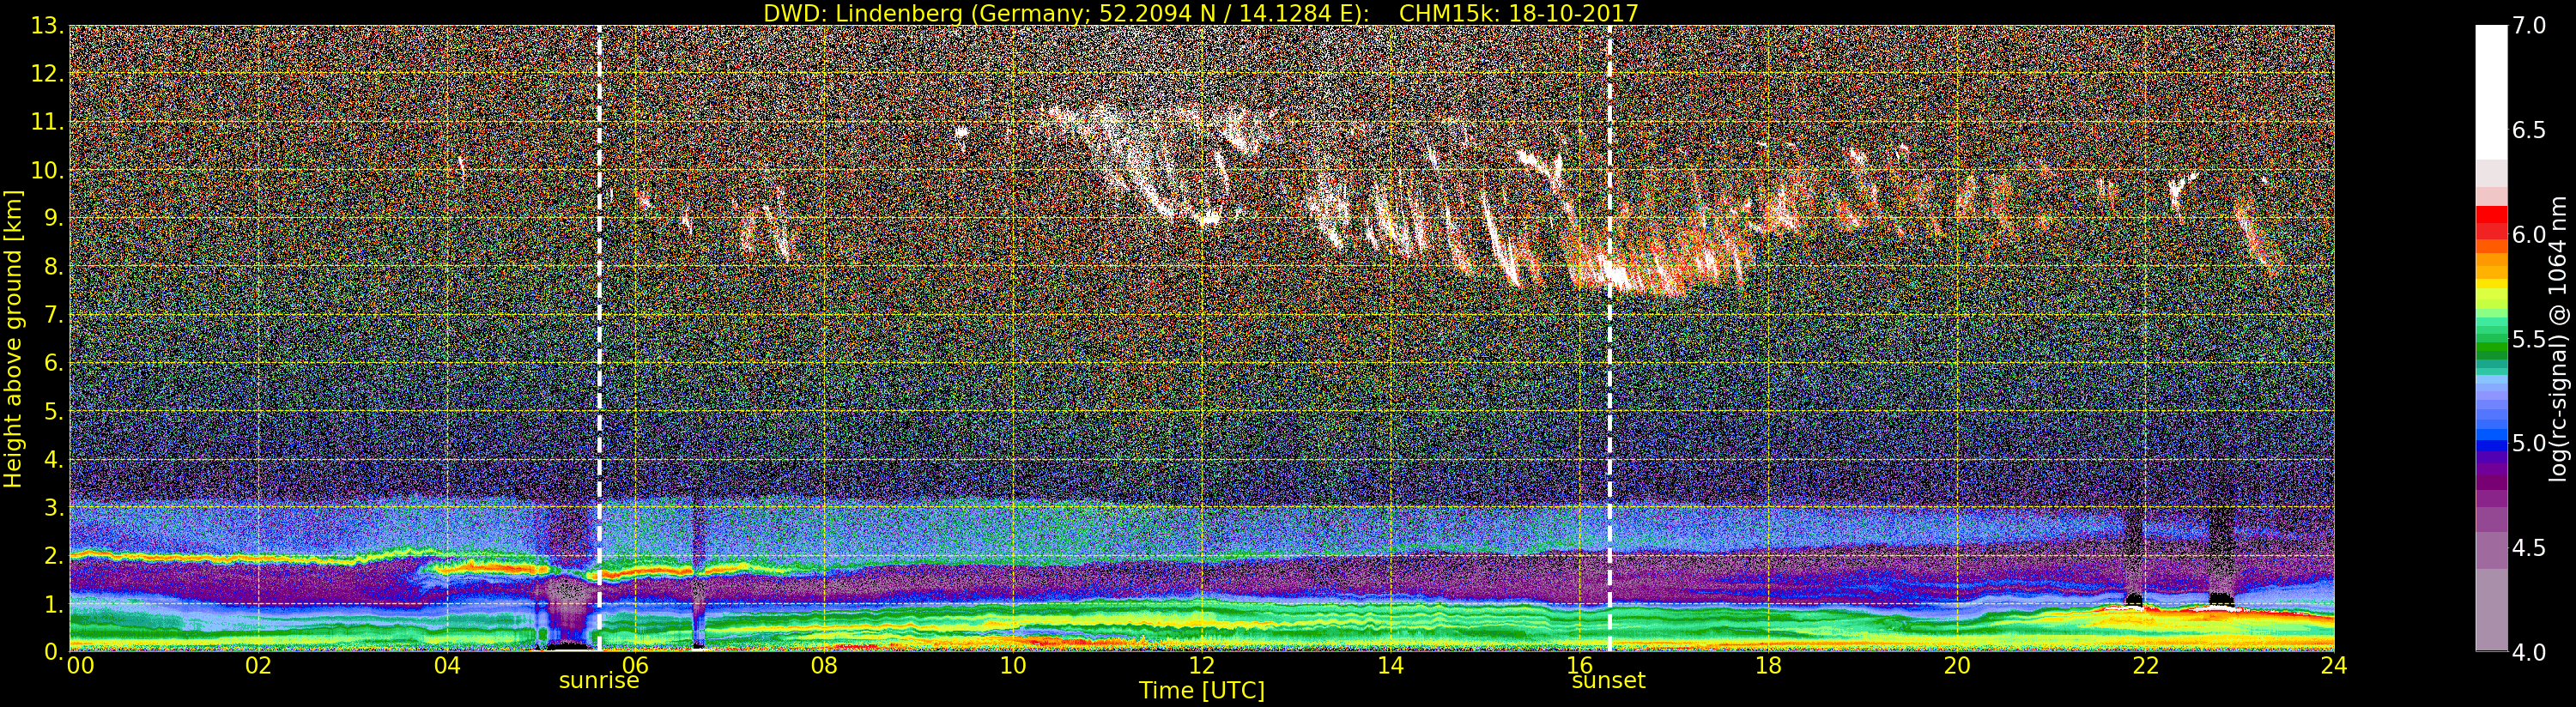Screen dimensions: 2576x707
Task: Click the height axis tick label '11.'
Action: 47,122
